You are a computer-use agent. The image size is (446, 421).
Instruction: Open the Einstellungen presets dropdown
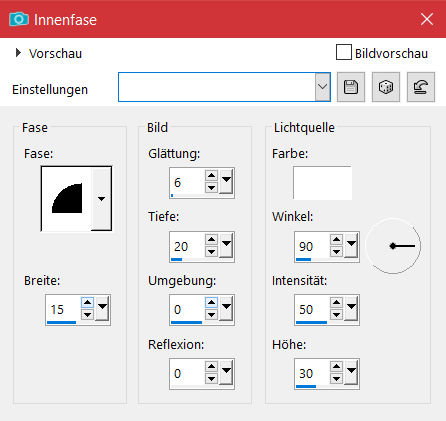322,87
